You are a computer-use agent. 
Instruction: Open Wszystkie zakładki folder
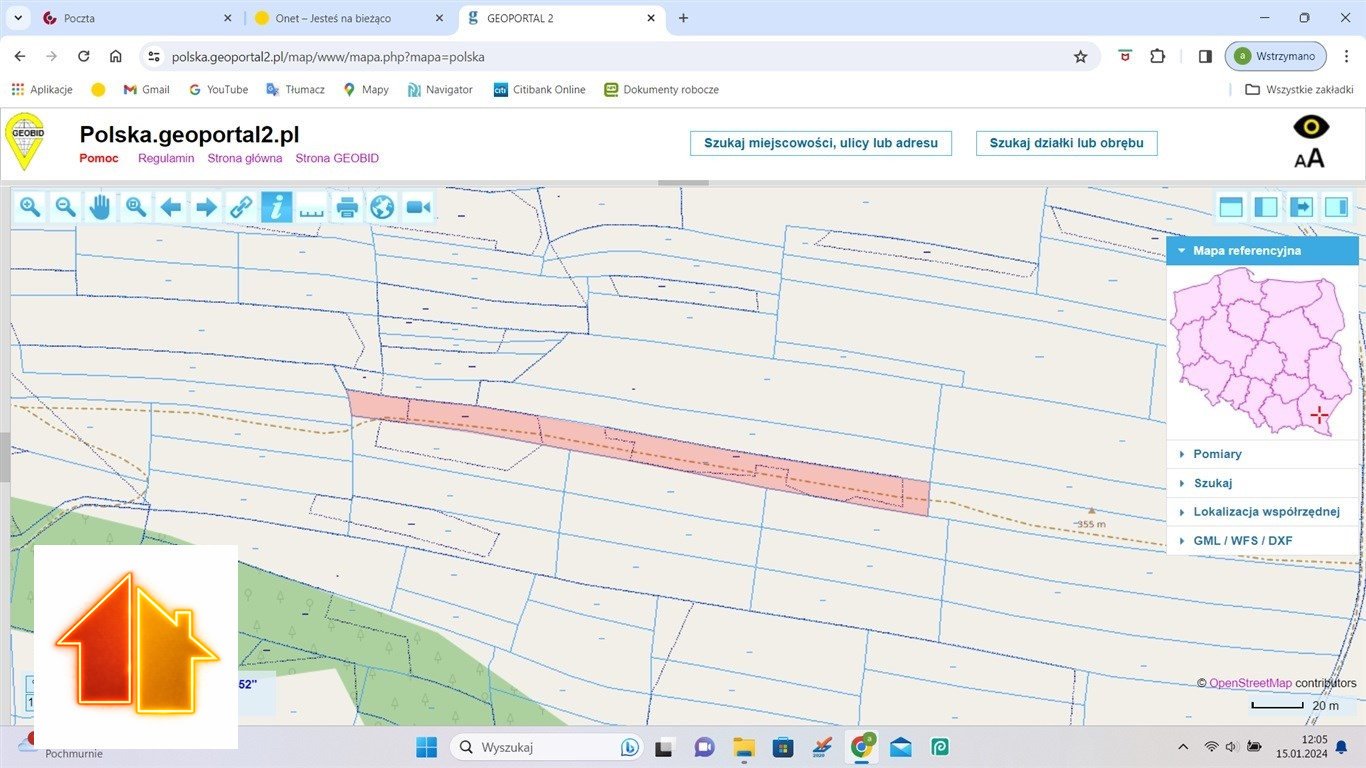point(1299,89)
